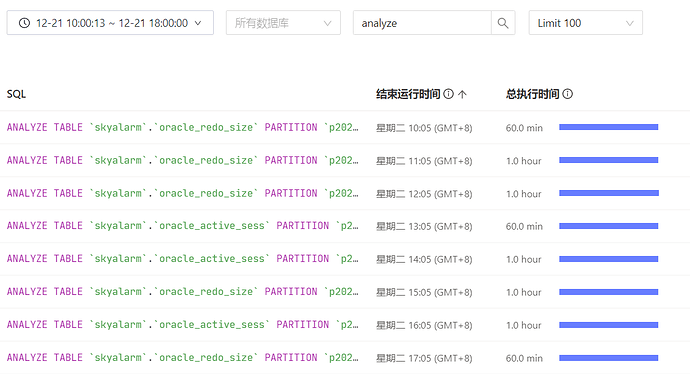The height and width of the screenshot is (374, 690).
Task: Click the info icon beside 总执行时间
Action: click(x=568, y=94)
